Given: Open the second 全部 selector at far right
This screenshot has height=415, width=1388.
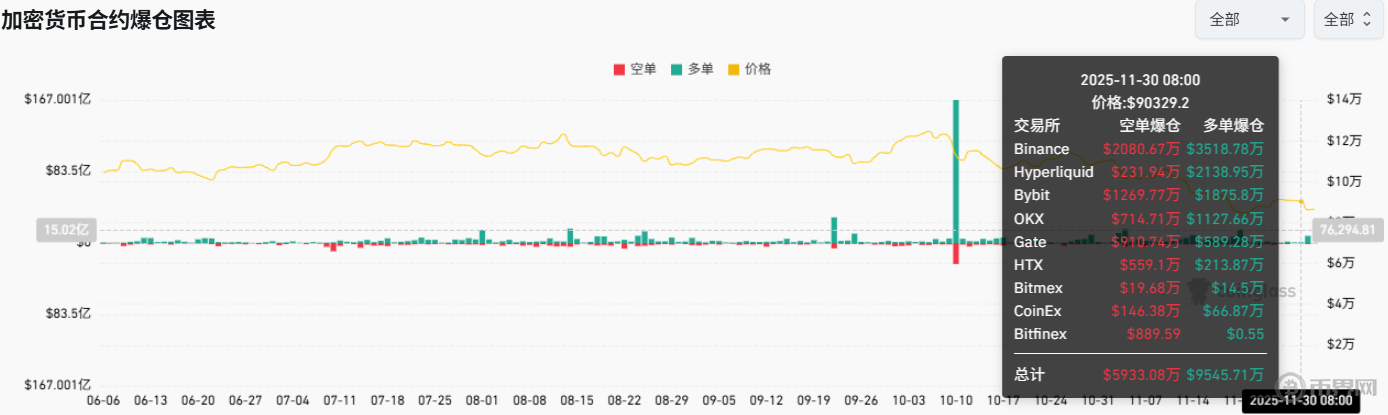Looking at the screenshot, I should coord(1348,19).
